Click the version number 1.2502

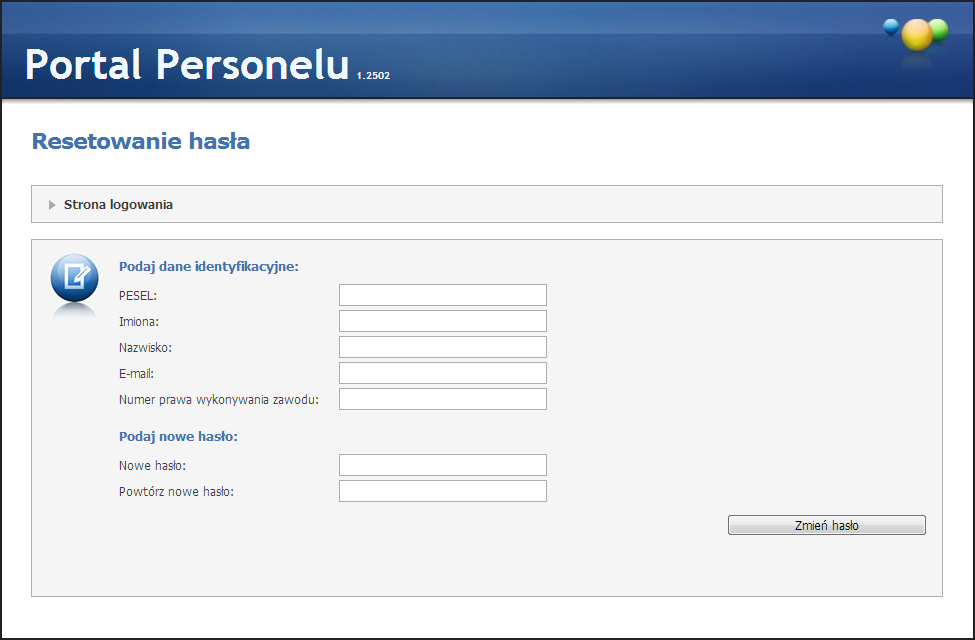click(x=373, y=76)
